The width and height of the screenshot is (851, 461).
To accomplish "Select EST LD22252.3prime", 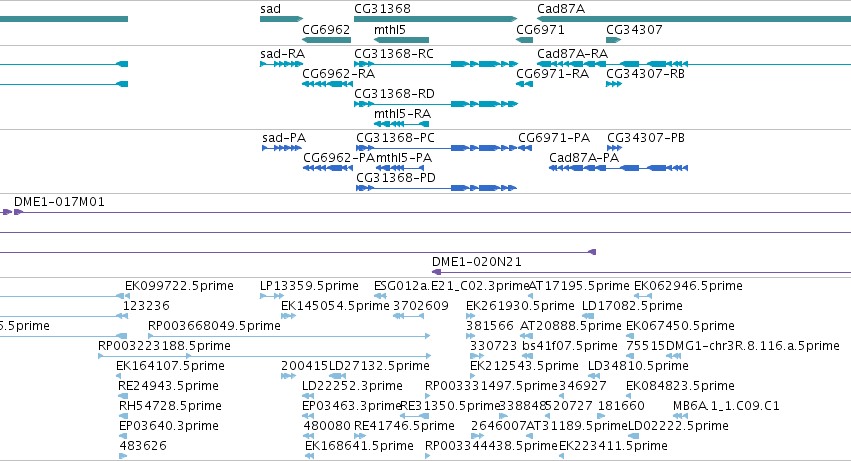I will point(352,386).
